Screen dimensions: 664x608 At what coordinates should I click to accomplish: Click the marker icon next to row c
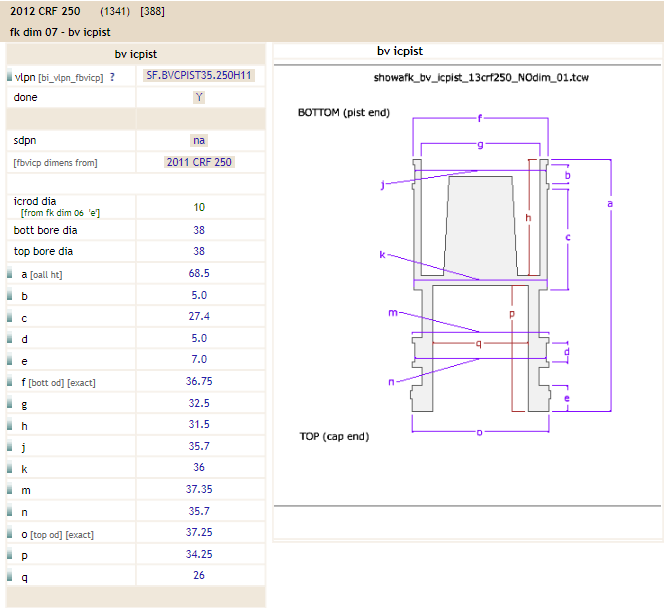(10, 317)
